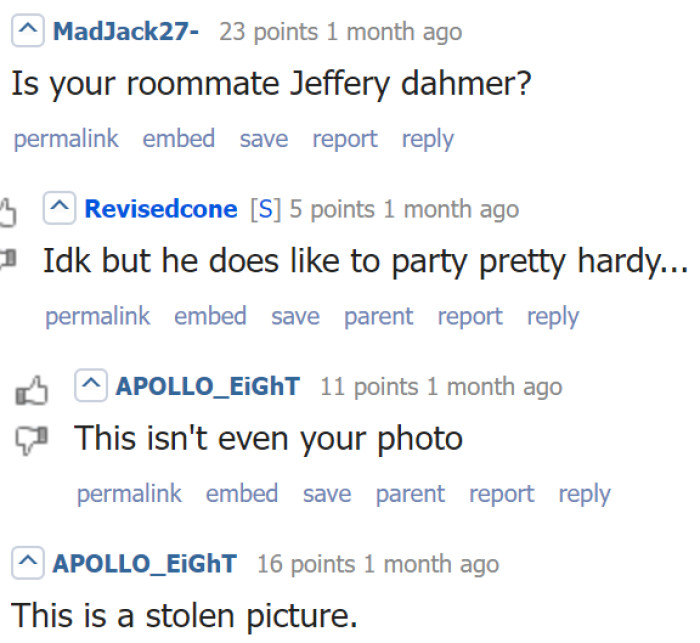Open permalink of "This isn't even your photo"

pos(129,493)
